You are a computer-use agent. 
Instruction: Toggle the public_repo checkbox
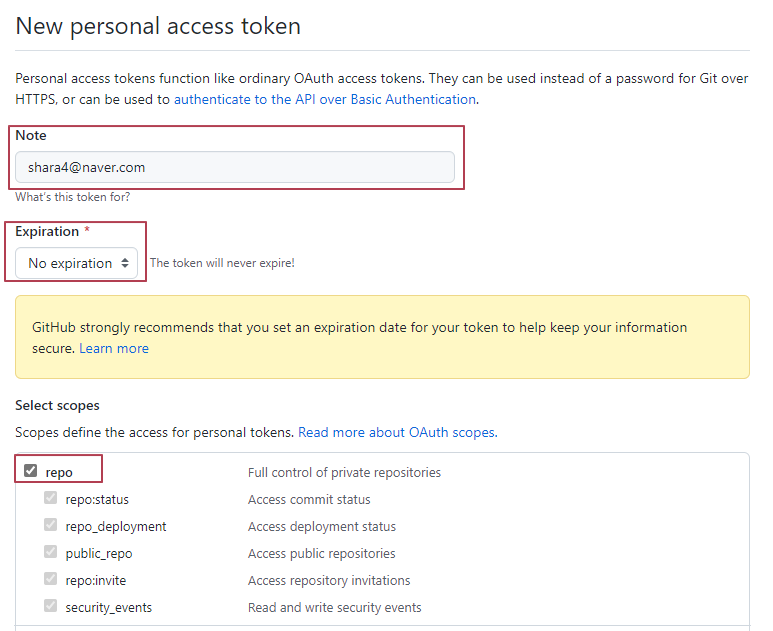pyautogui.click(x=50, y=552)
